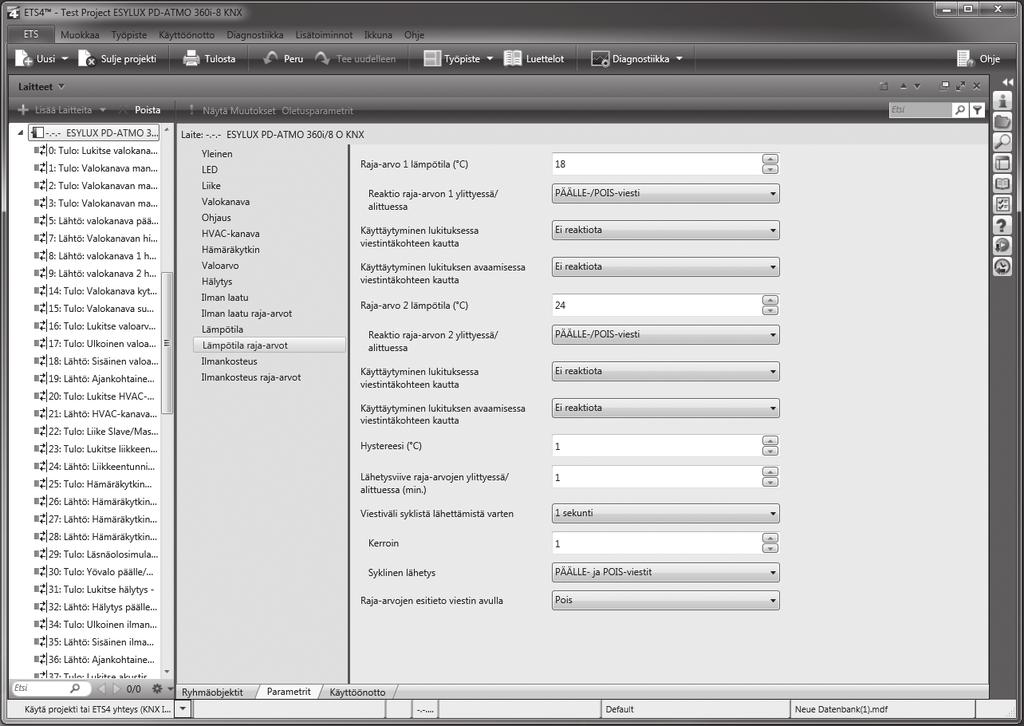Open the Uusi button dropdown arrow

pos(65,59)
